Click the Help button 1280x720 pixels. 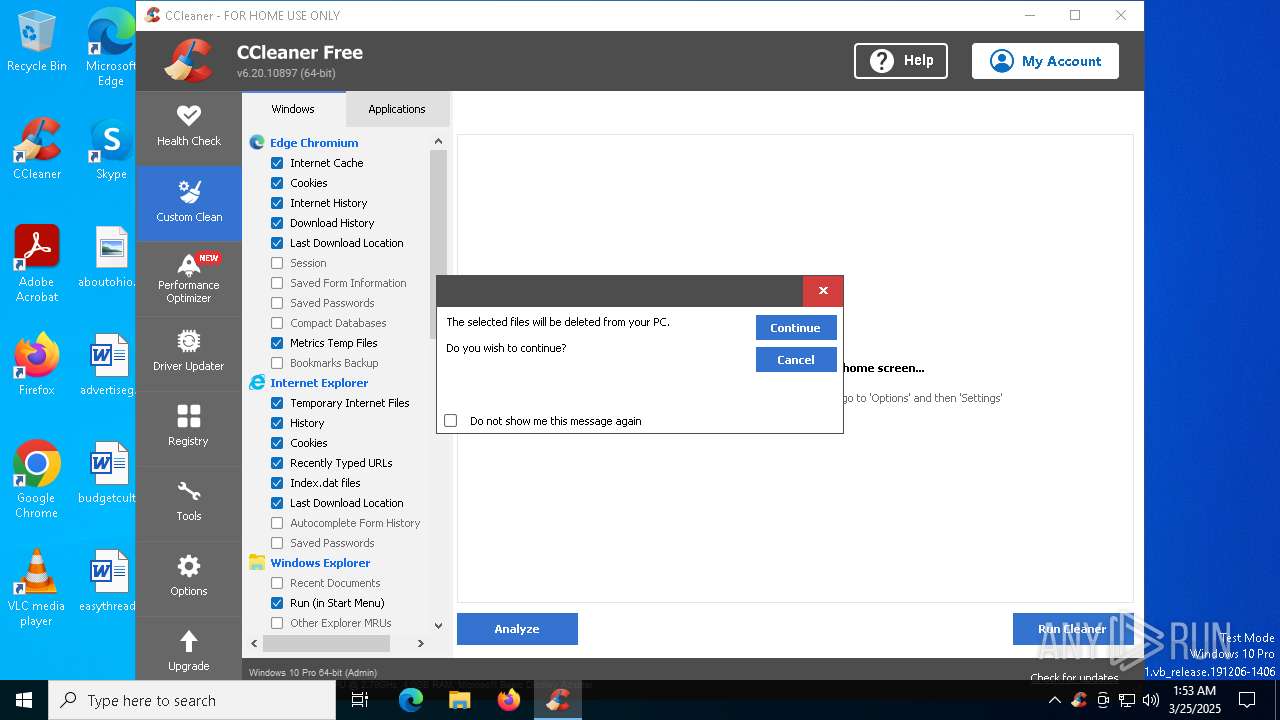901,61
